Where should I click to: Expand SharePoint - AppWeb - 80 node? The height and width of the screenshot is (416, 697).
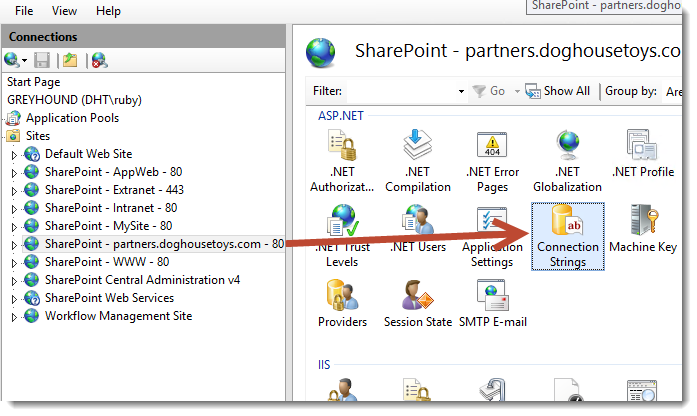tap(14, 173)
